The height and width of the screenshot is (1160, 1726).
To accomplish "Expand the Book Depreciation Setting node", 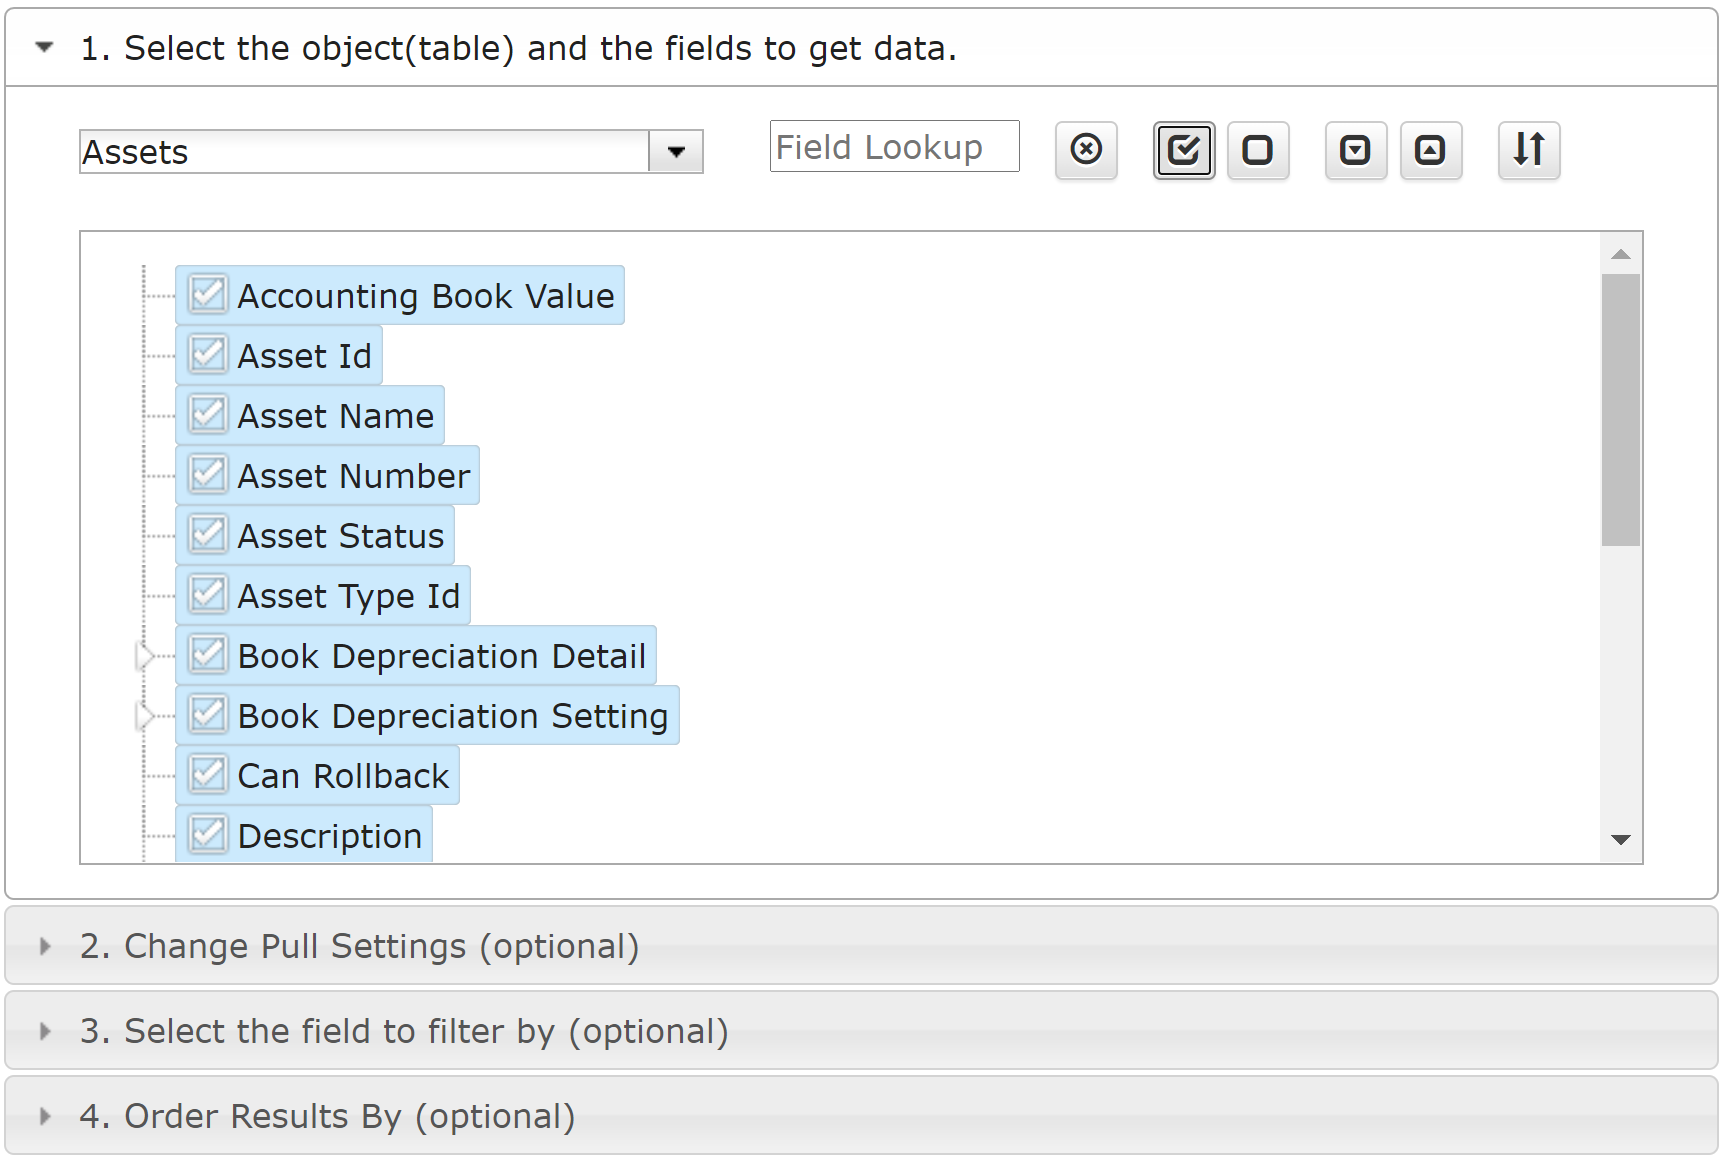I will pyautogui.click(x=145, y=716).
